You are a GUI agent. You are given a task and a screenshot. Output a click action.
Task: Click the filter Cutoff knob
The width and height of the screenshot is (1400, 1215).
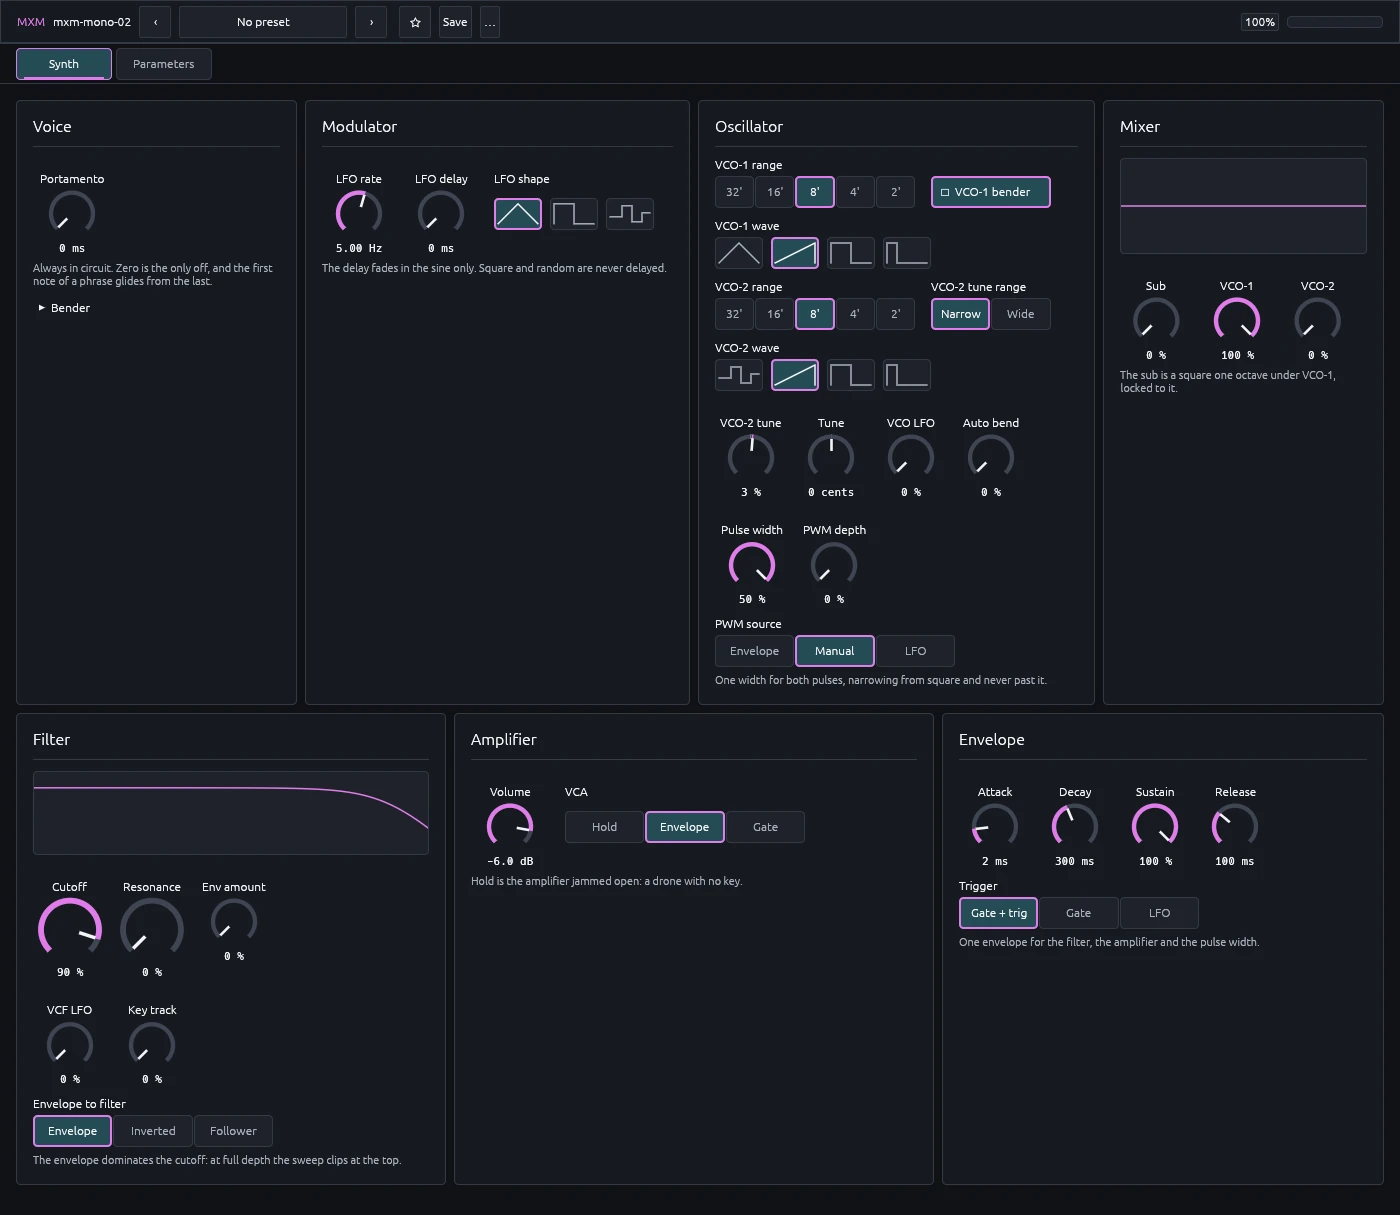pyautogui.click(x=70, y=929)
